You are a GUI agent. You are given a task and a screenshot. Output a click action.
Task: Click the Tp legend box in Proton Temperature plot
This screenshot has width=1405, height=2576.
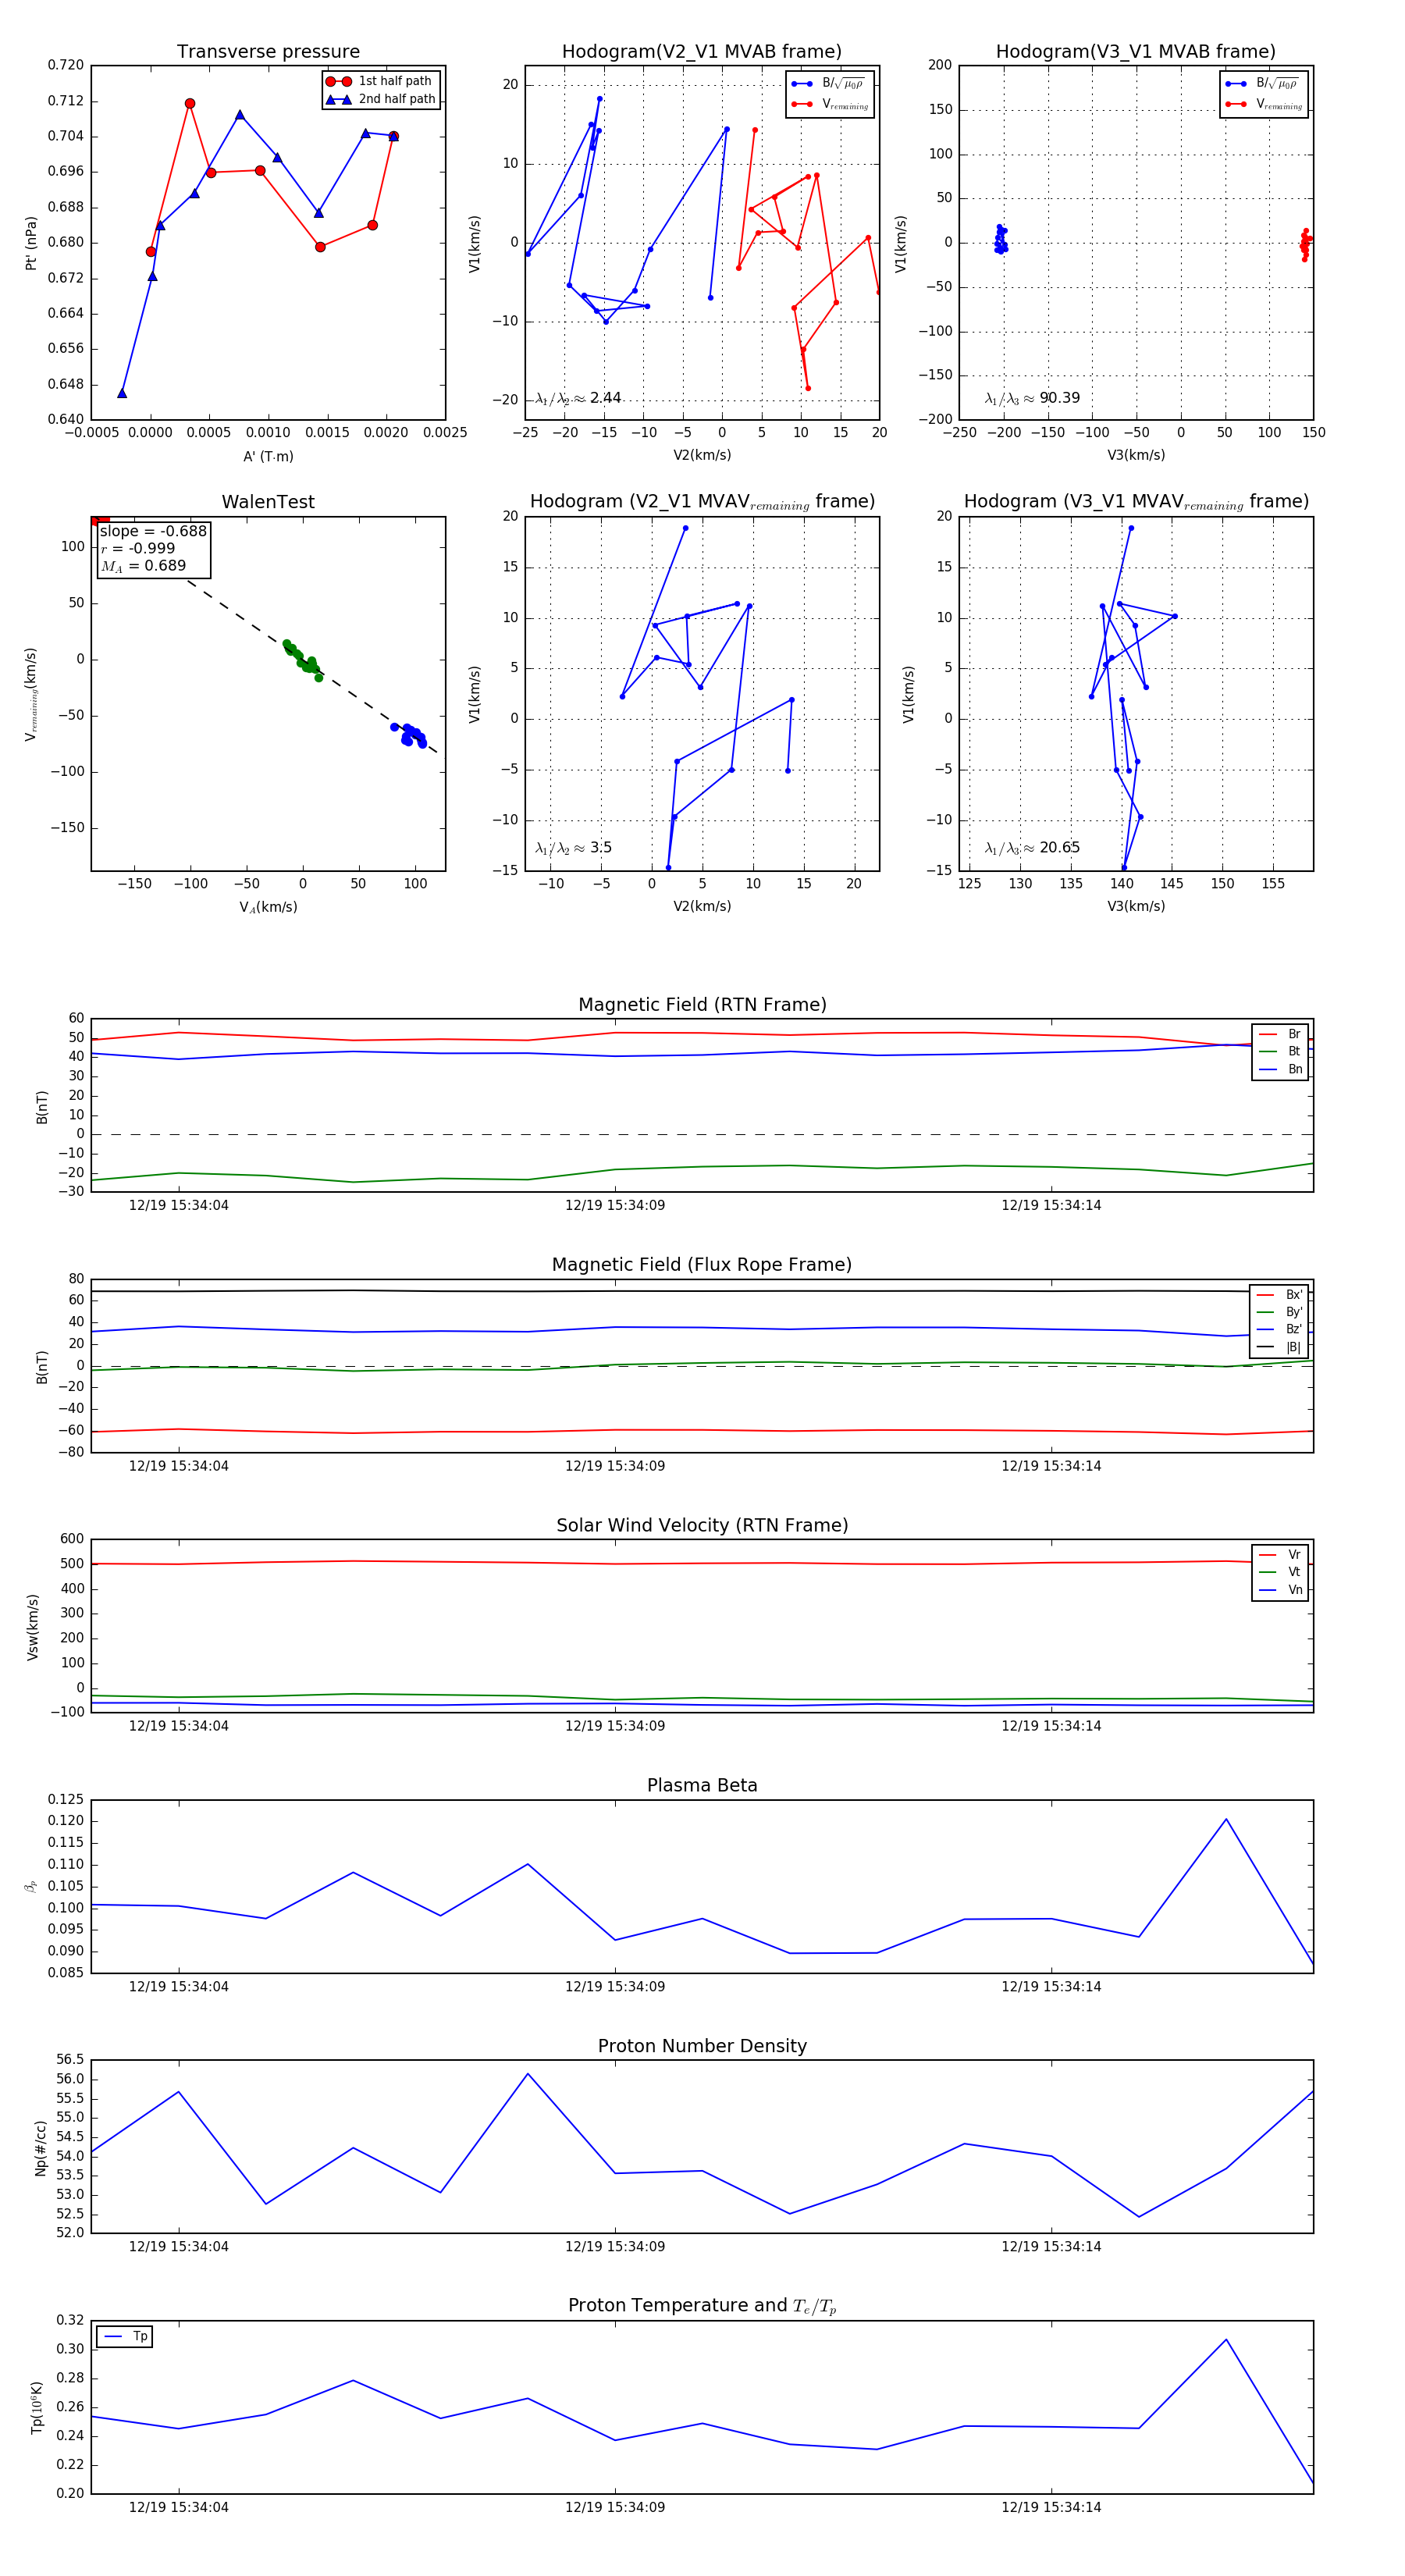click(x=125, y=2336)
